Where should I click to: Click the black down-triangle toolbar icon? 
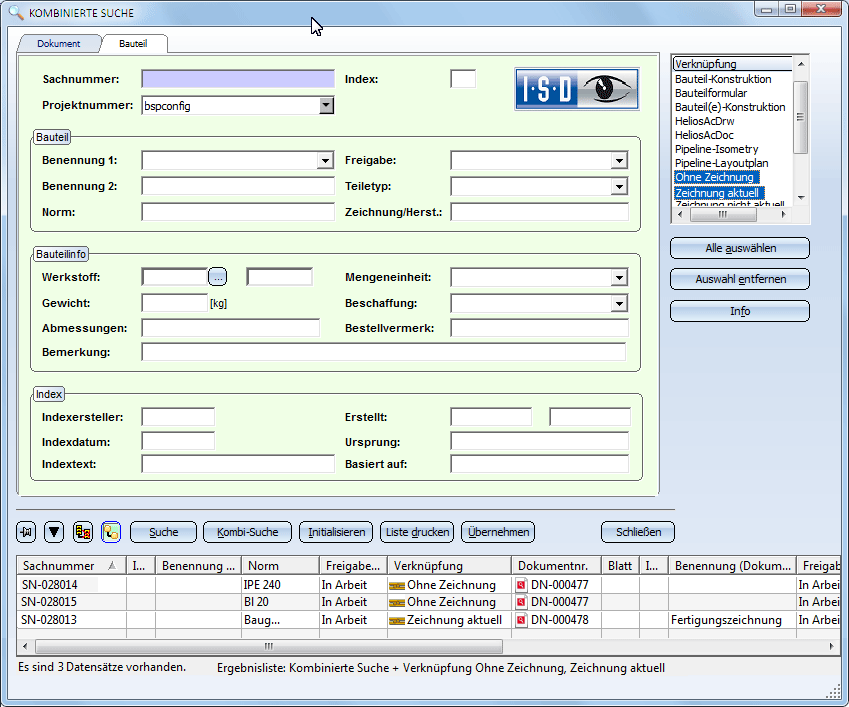pos(54,532)
